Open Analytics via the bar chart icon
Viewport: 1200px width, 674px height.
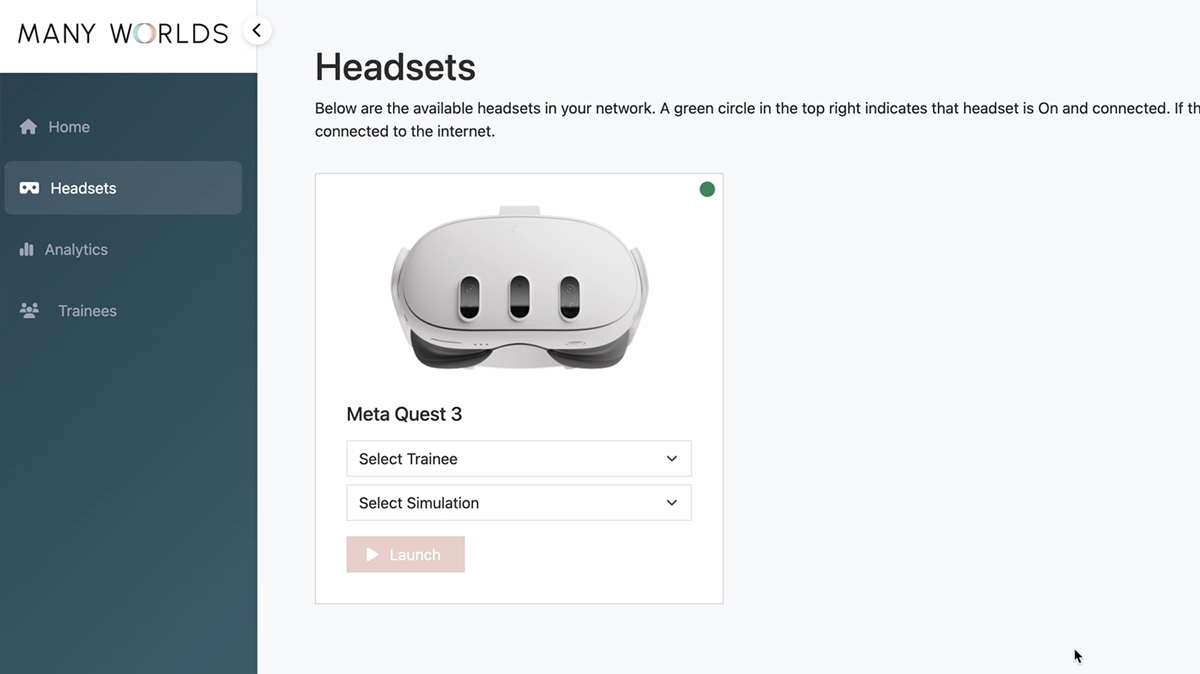pos(27,249)
